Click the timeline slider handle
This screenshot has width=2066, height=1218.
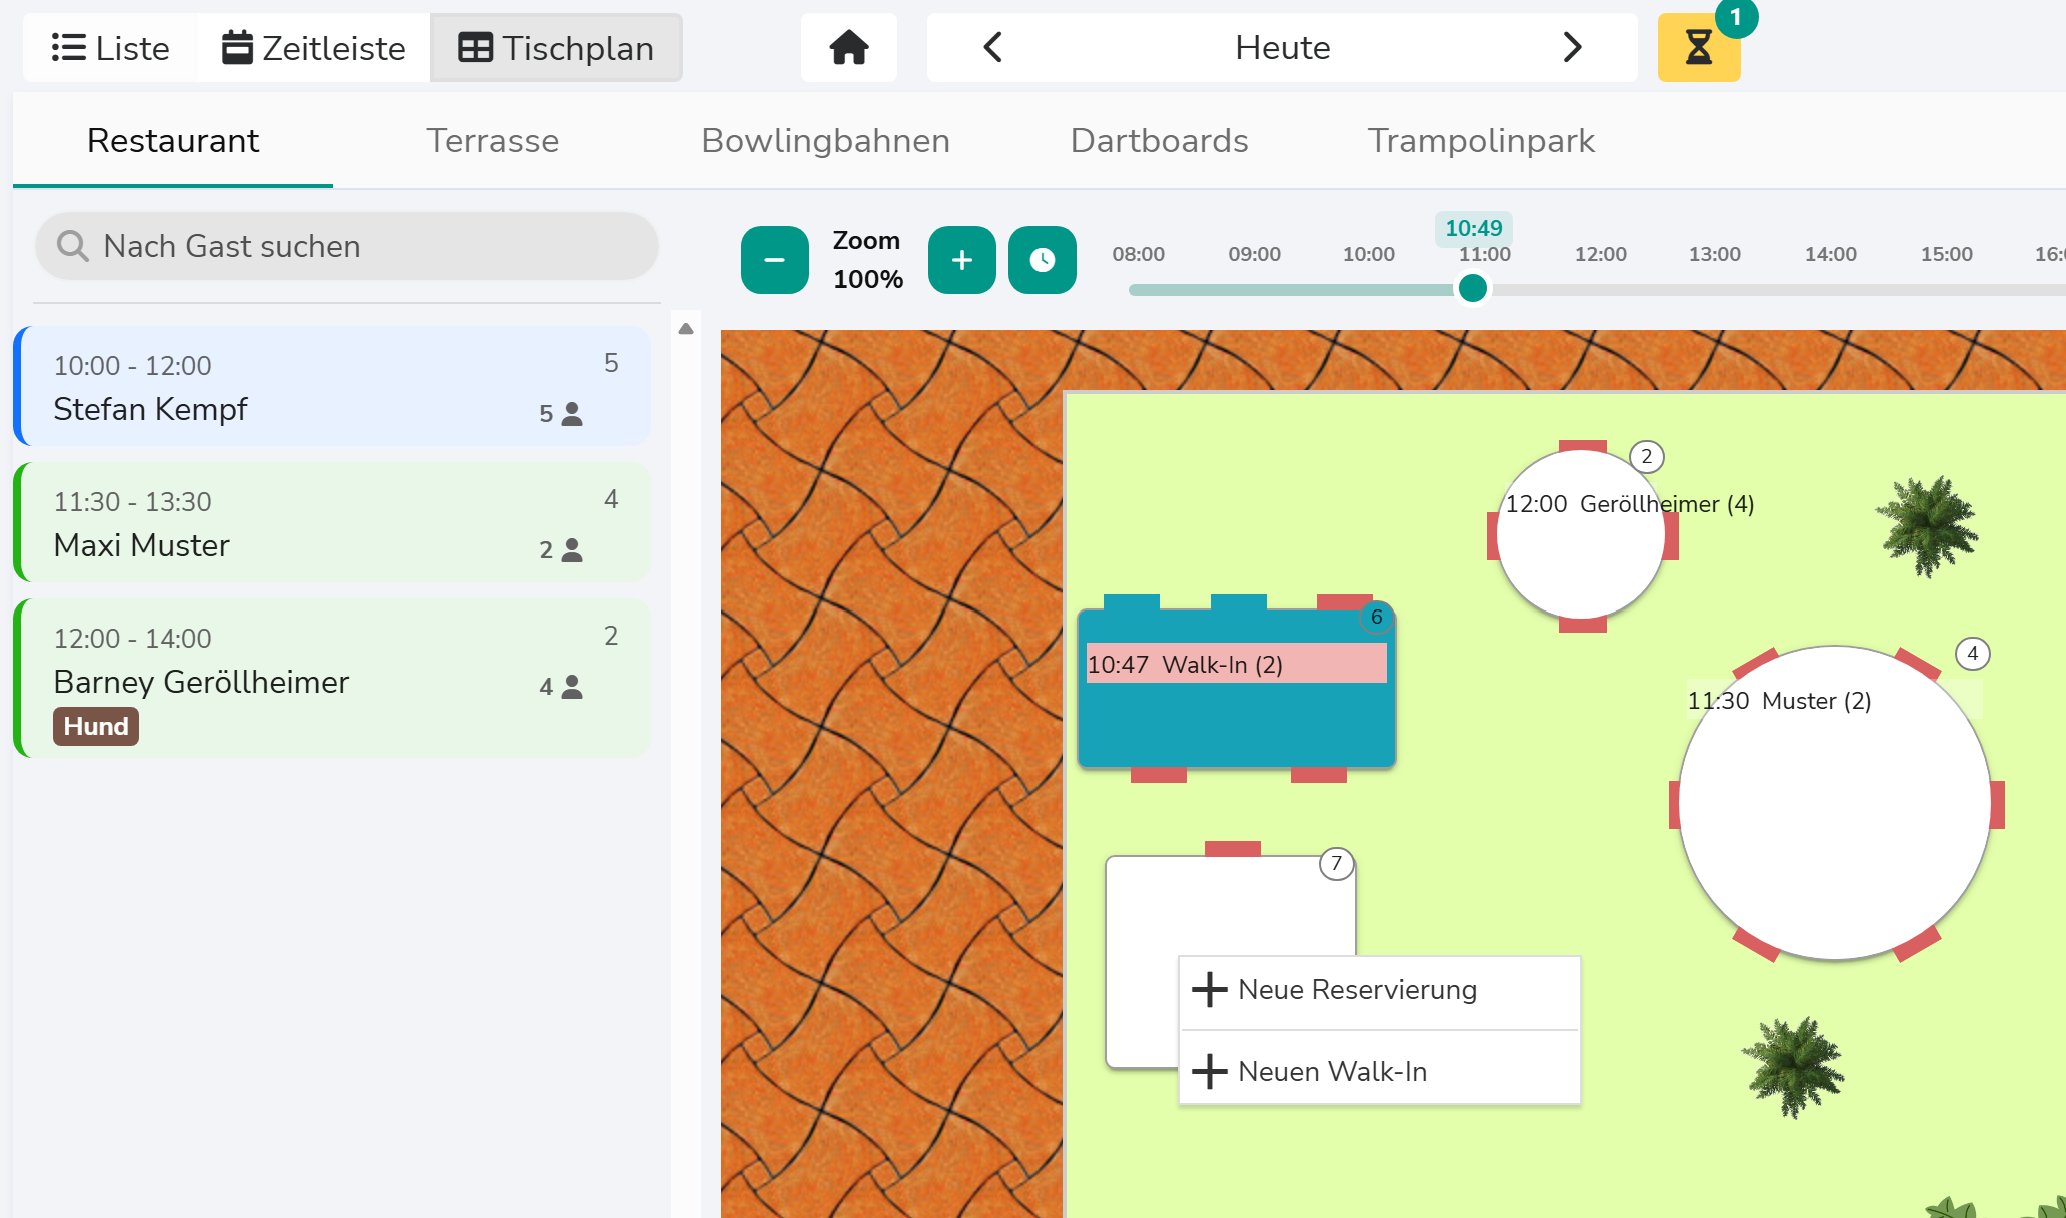[1472, 289]
